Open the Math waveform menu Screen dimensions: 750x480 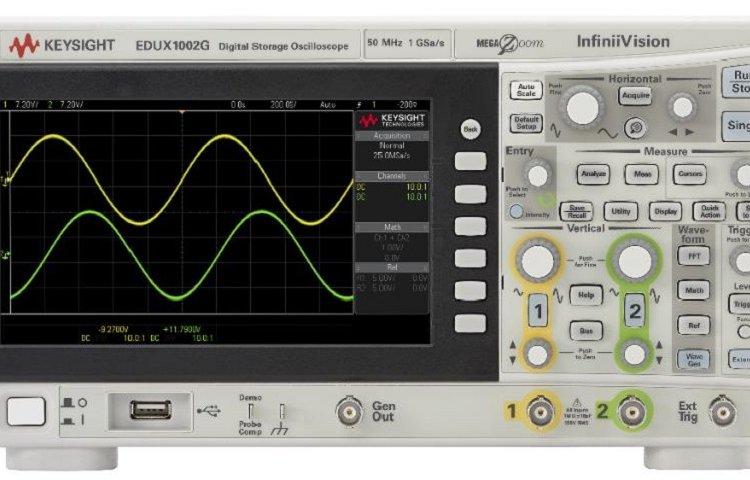point(693,290)
